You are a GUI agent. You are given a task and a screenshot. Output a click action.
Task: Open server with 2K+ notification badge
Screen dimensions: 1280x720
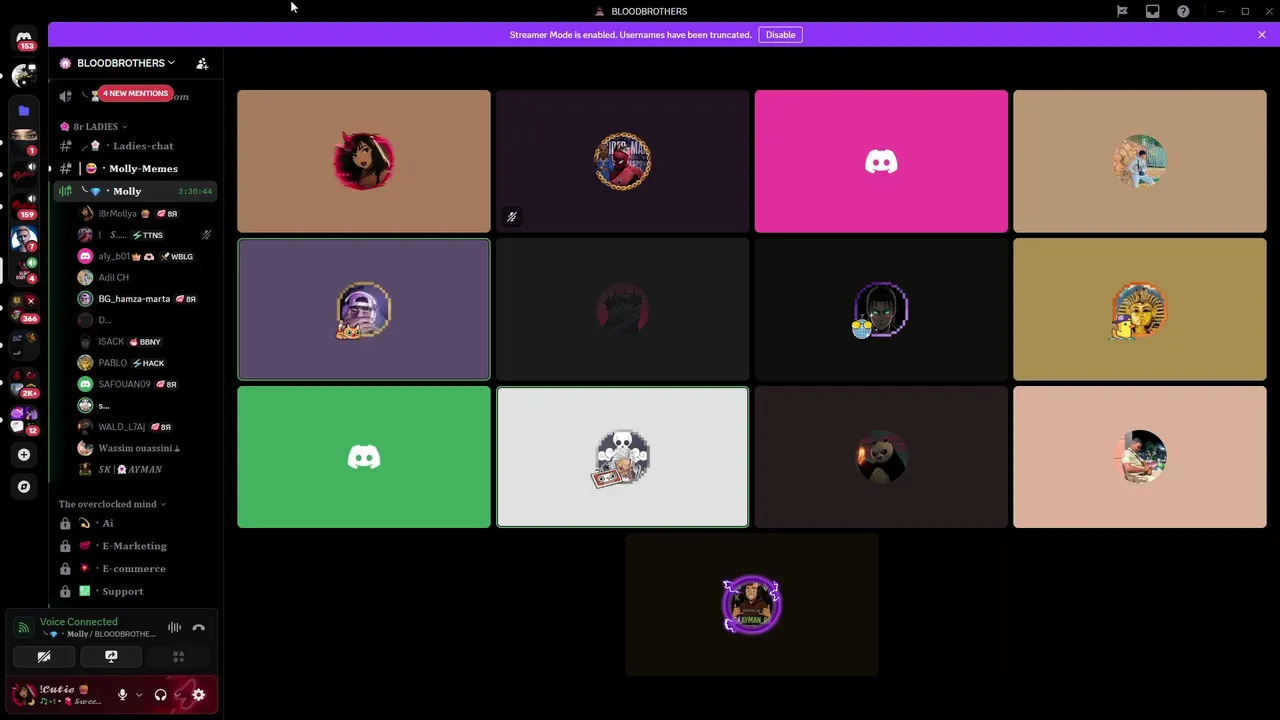pyautogui.click(x=24, y=383)
